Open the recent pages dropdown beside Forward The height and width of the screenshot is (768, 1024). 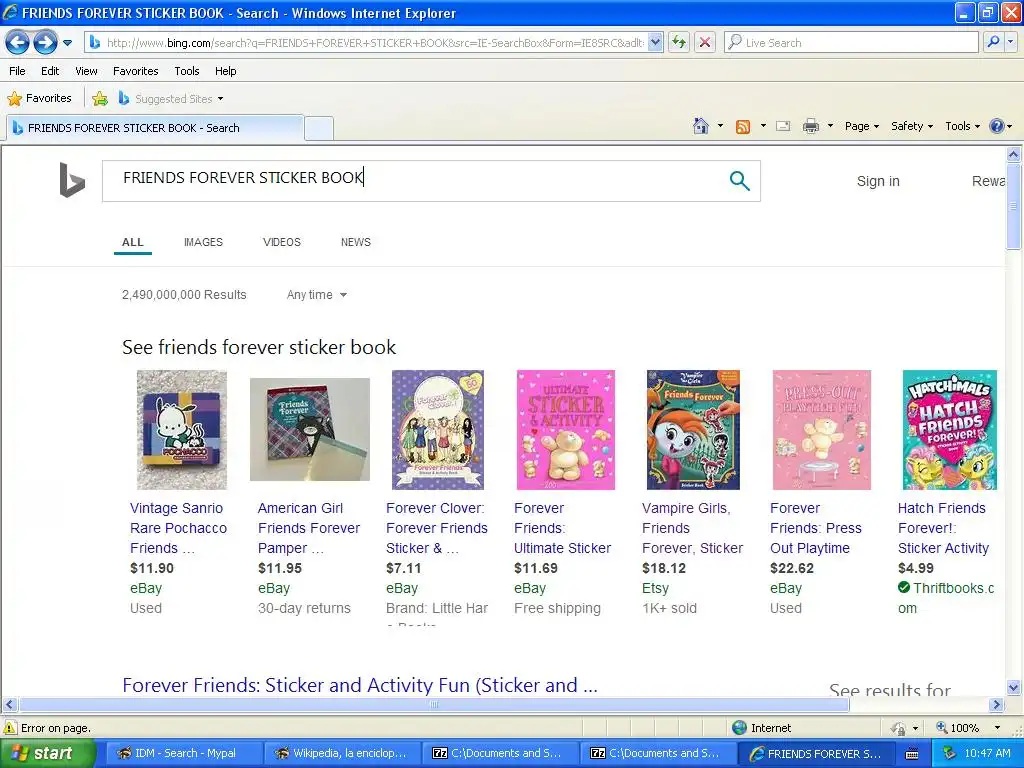[67, 43]
